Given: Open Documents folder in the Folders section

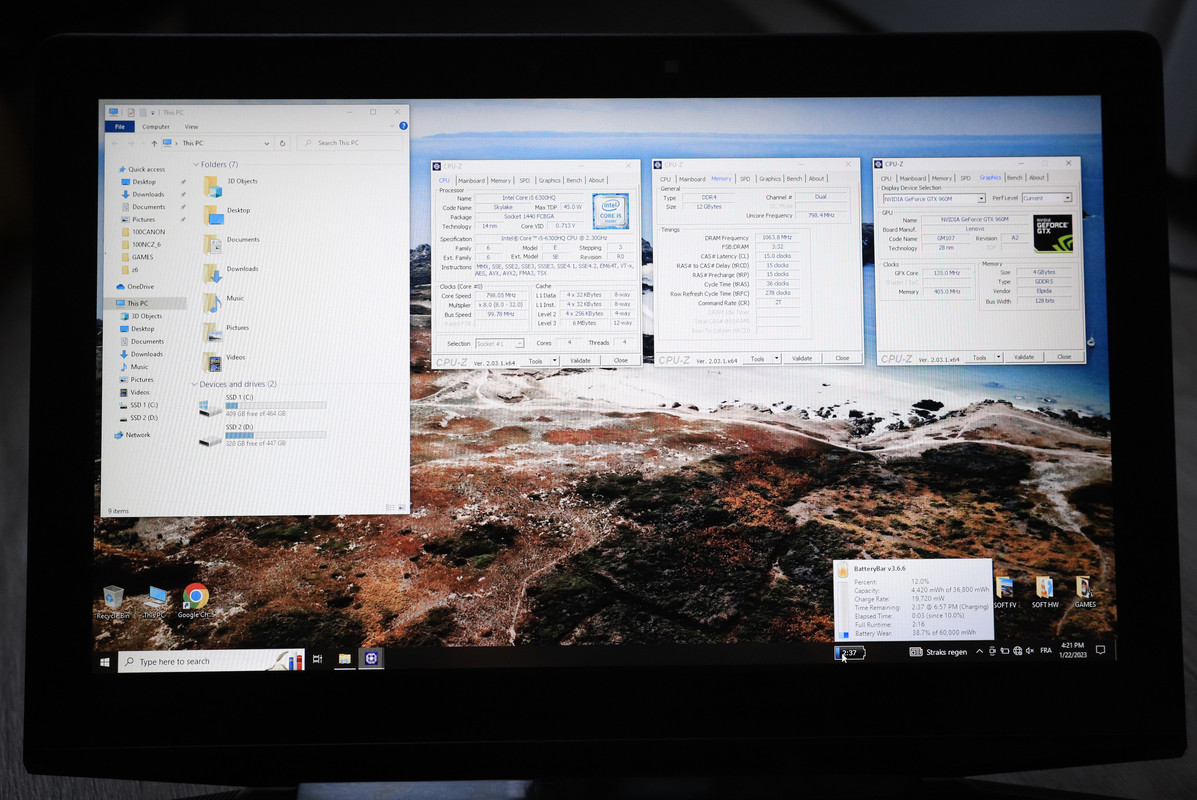Looking at the screenshot, I should (x=231, y=243).
